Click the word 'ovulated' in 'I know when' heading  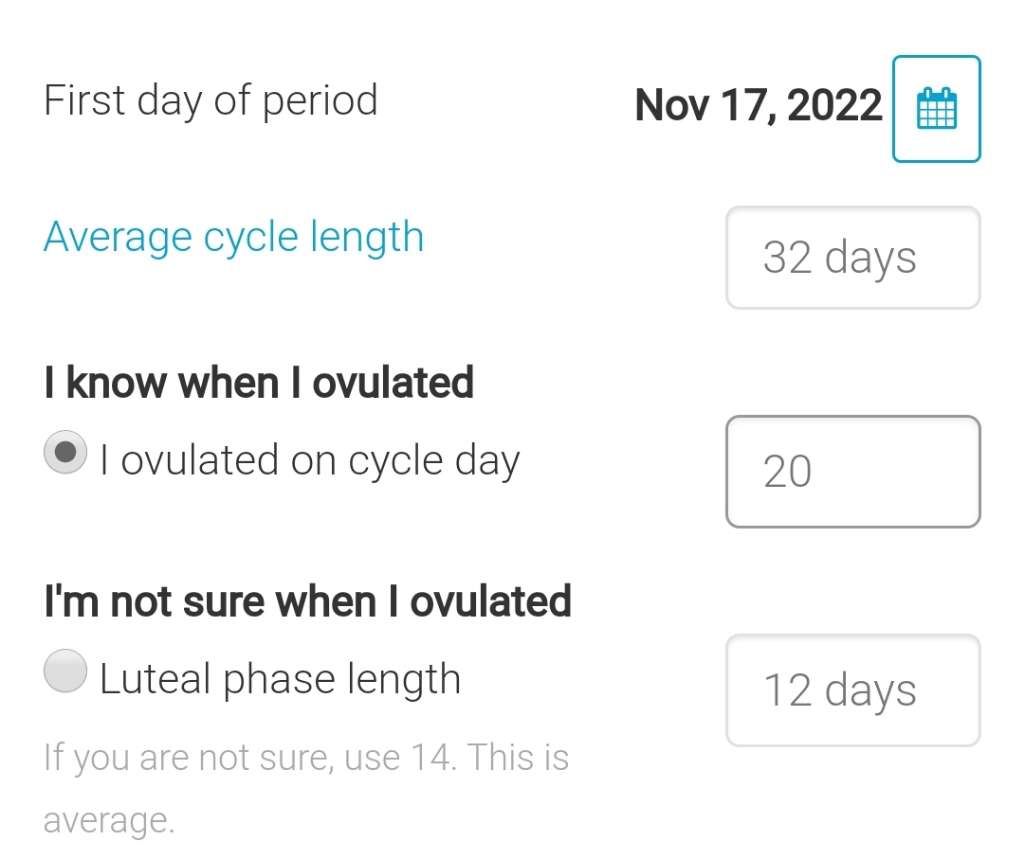[x=393, y=383]
